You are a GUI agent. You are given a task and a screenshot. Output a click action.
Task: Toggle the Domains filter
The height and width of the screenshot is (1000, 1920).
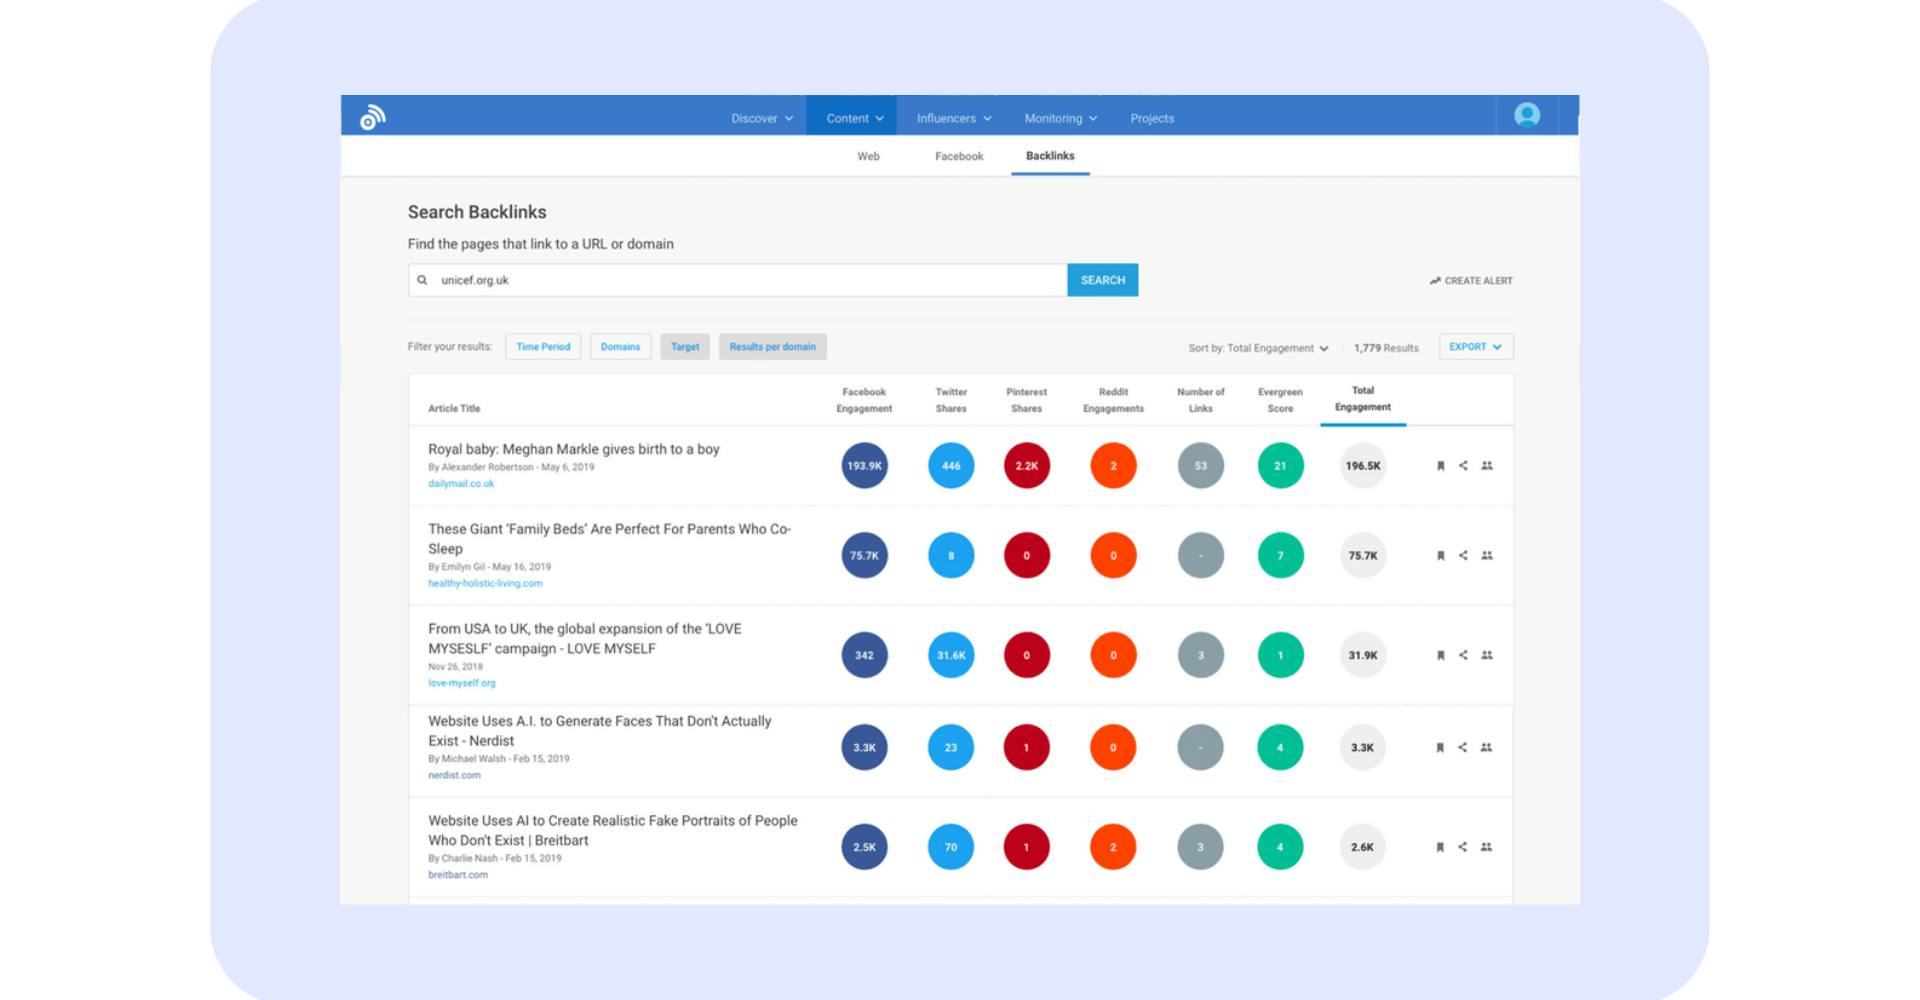coord(620,346)
